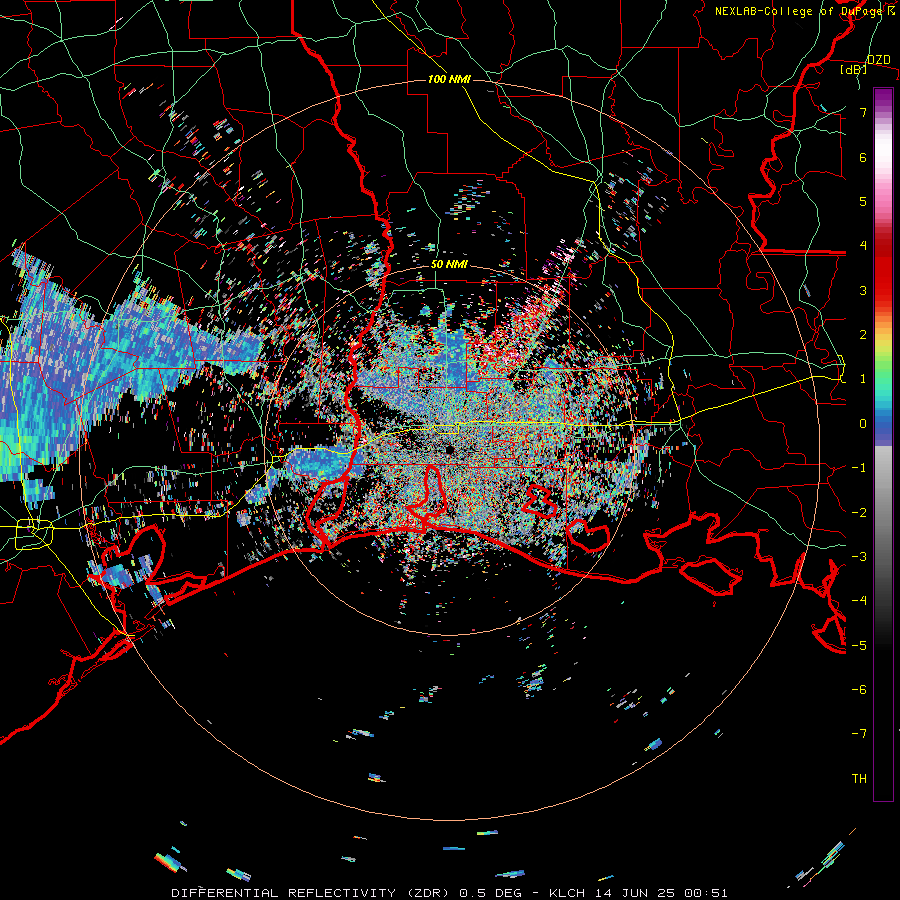Screen dimensions: 900x900
Task: Click the [dB] unit label
Action: (x=854, y=69)
